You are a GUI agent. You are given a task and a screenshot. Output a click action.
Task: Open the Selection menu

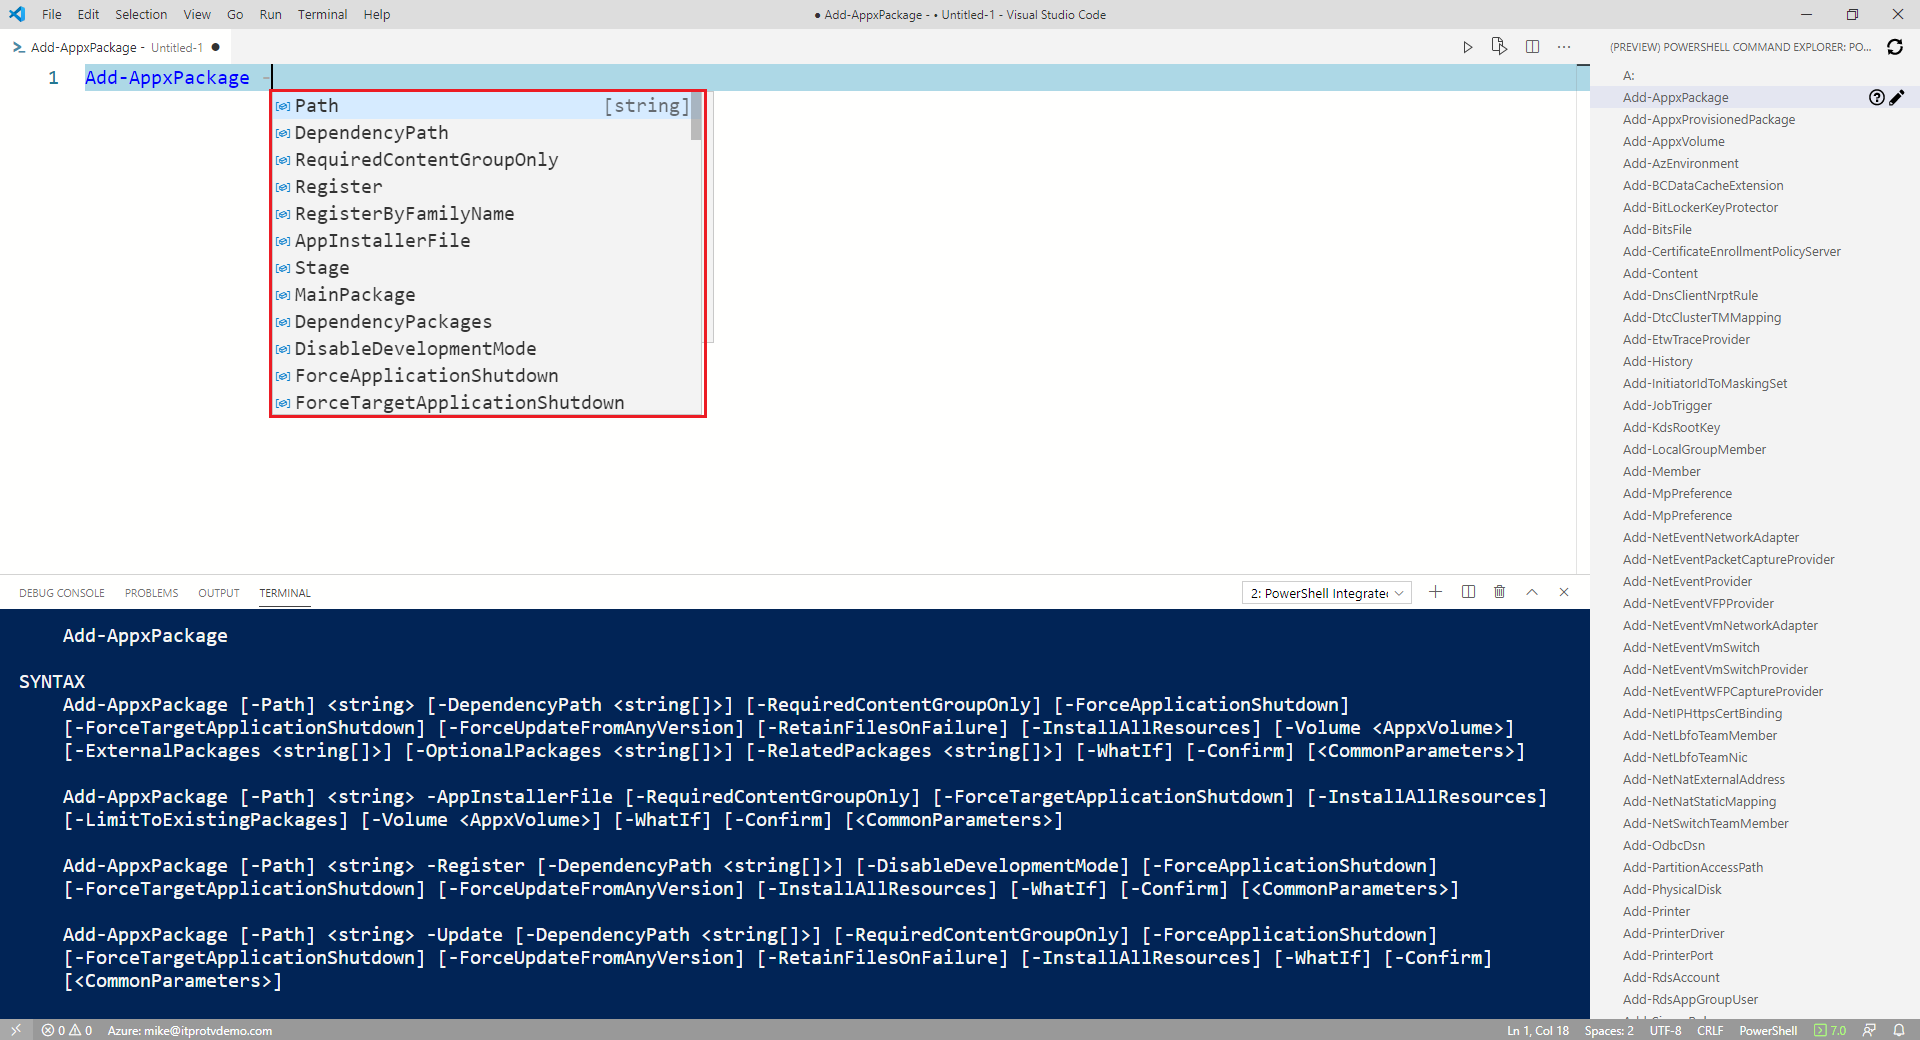click(x=141, y=14)
